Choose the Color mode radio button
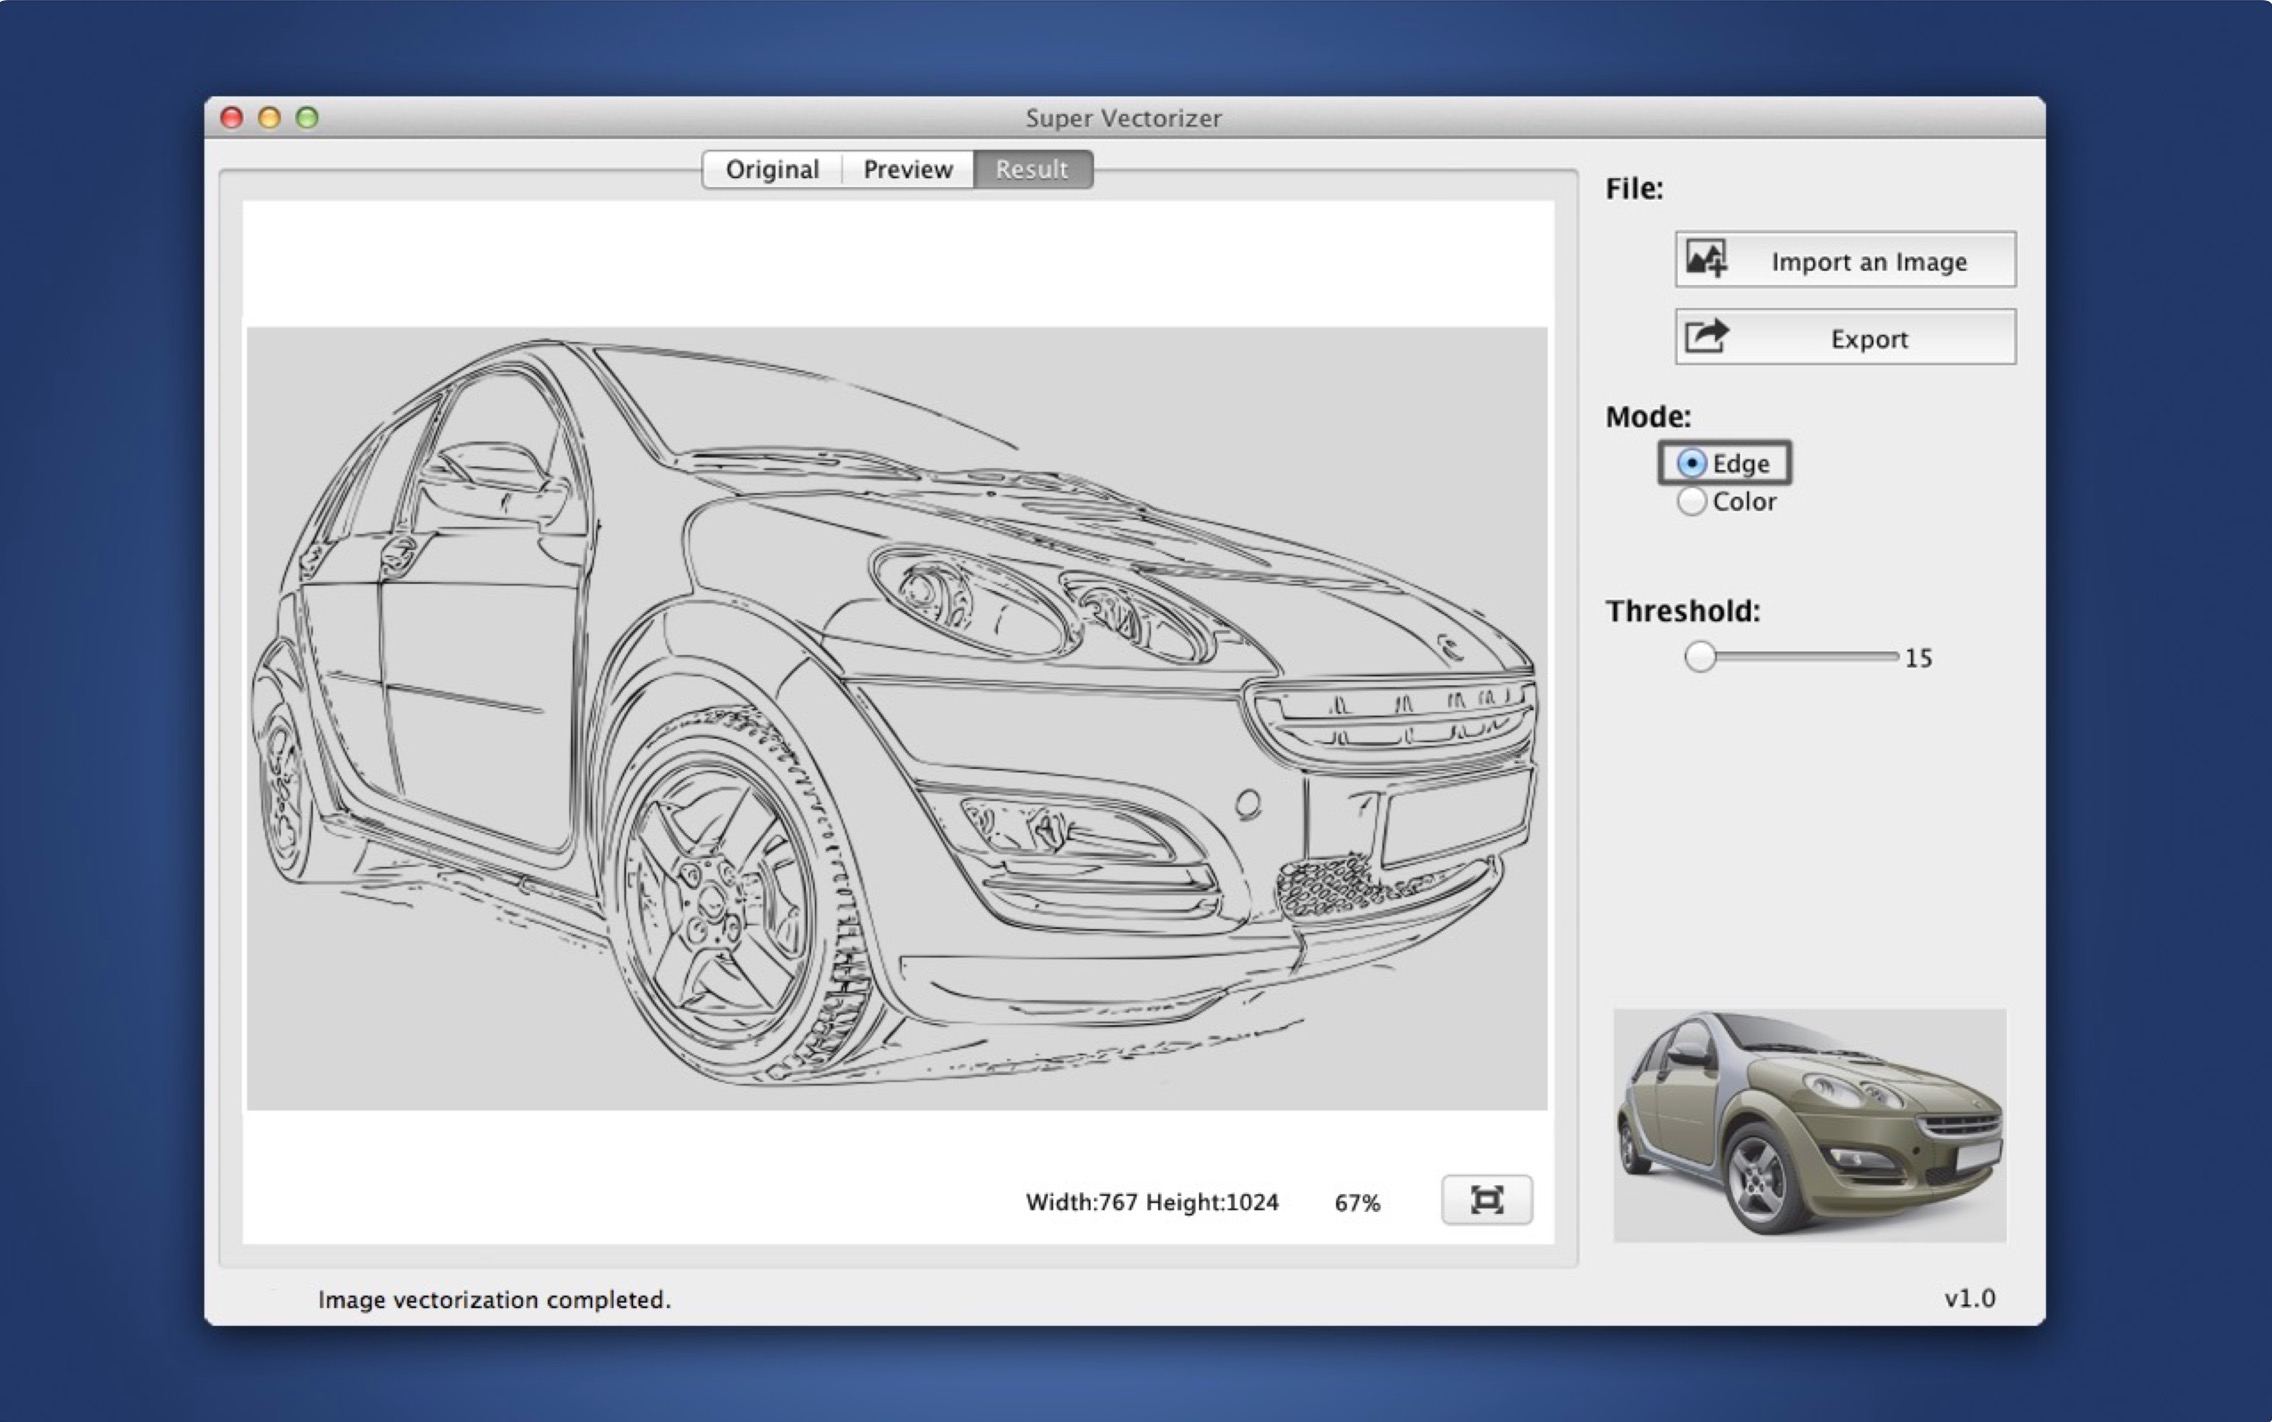The image size is (2272, 1422). coord(1691,501)
